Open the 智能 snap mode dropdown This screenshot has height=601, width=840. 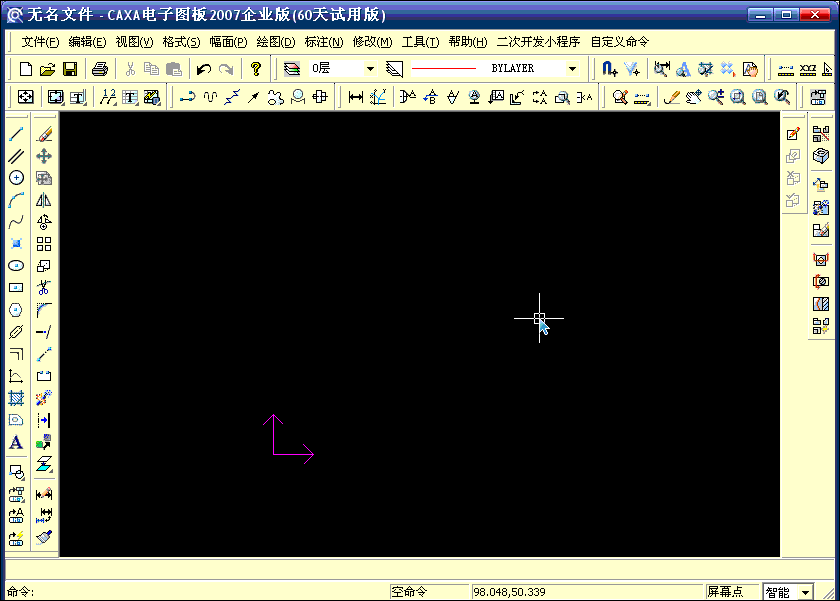click(x=805, y=592)
